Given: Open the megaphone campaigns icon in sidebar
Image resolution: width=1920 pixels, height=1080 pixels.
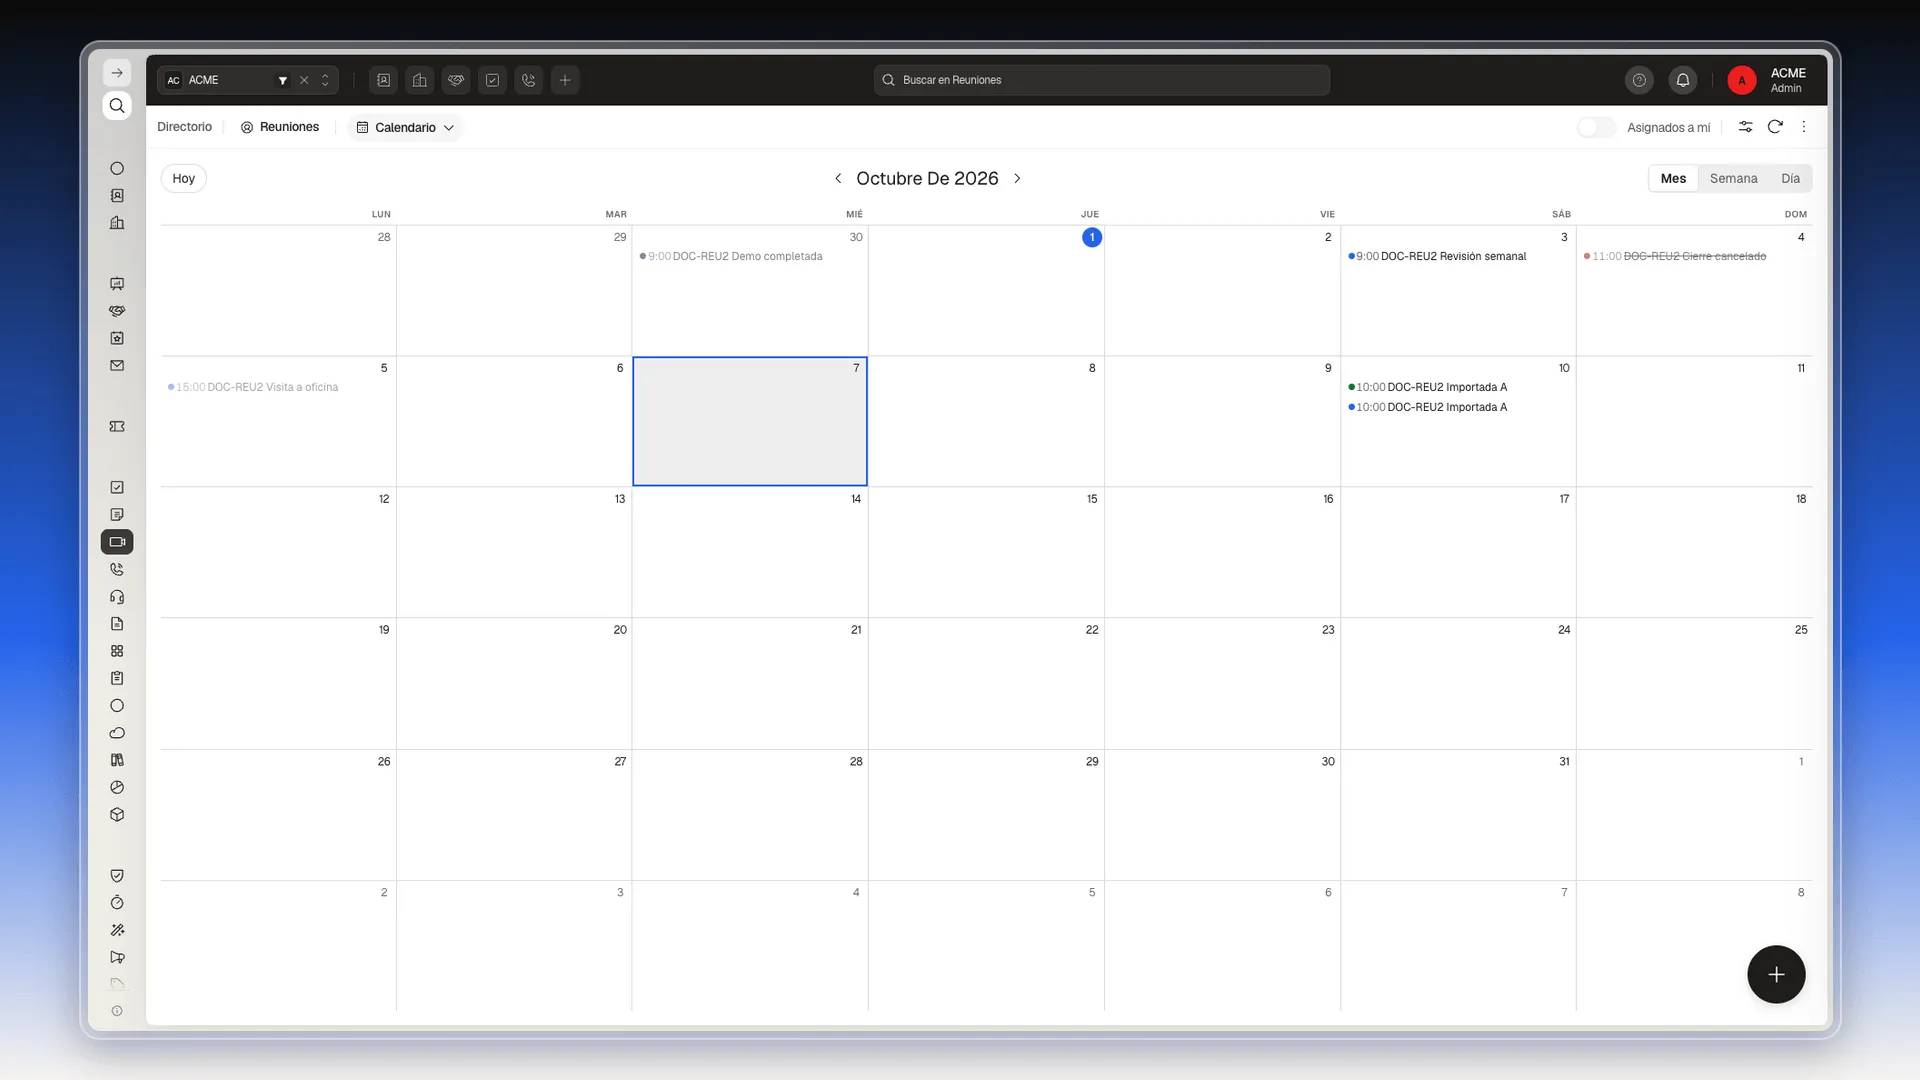Looking at the screenshot, I should 117,957.
